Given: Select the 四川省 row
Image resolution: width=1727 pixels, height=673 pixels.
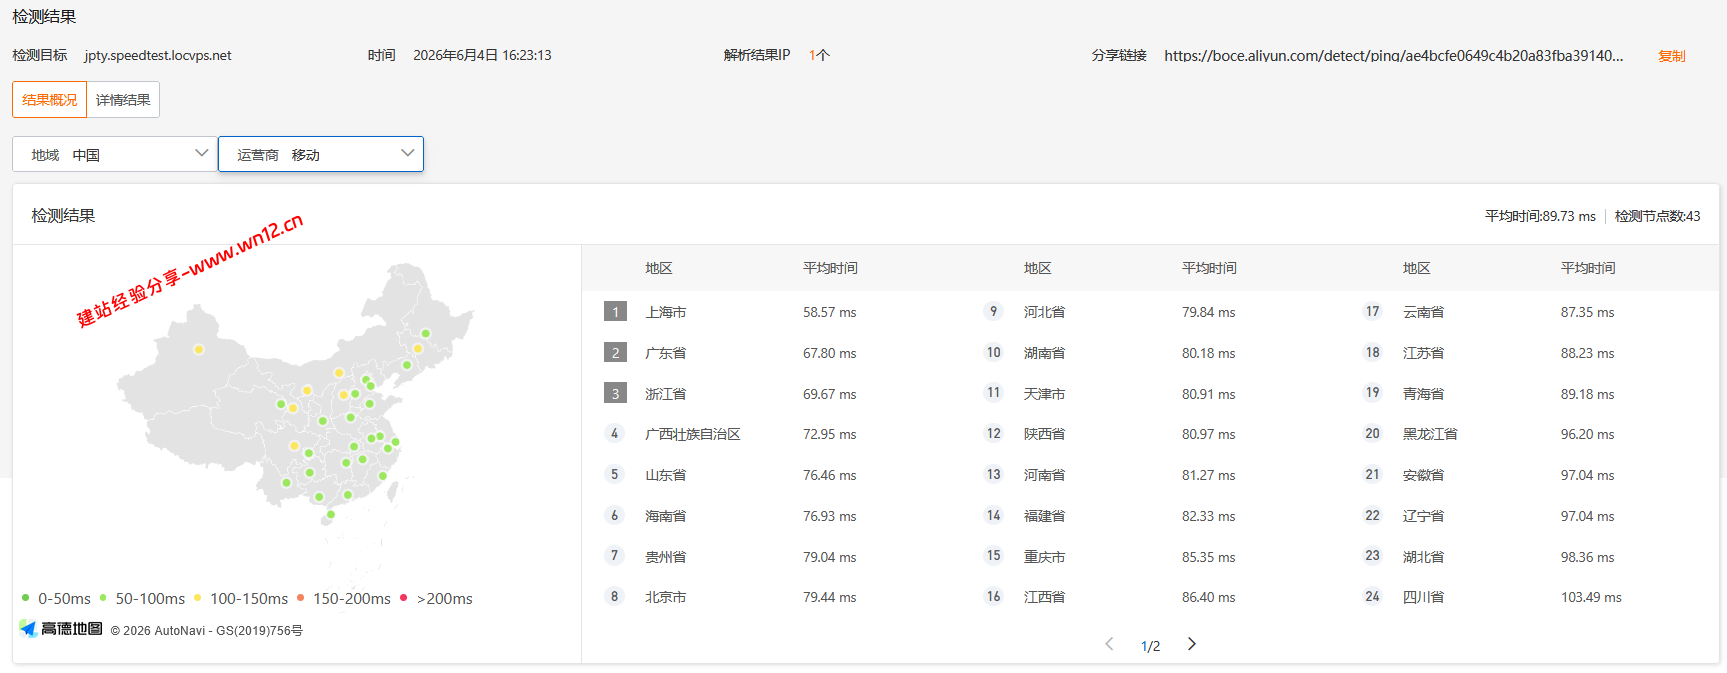Looking at the screenshot, I should click(x=1530, y=597).
